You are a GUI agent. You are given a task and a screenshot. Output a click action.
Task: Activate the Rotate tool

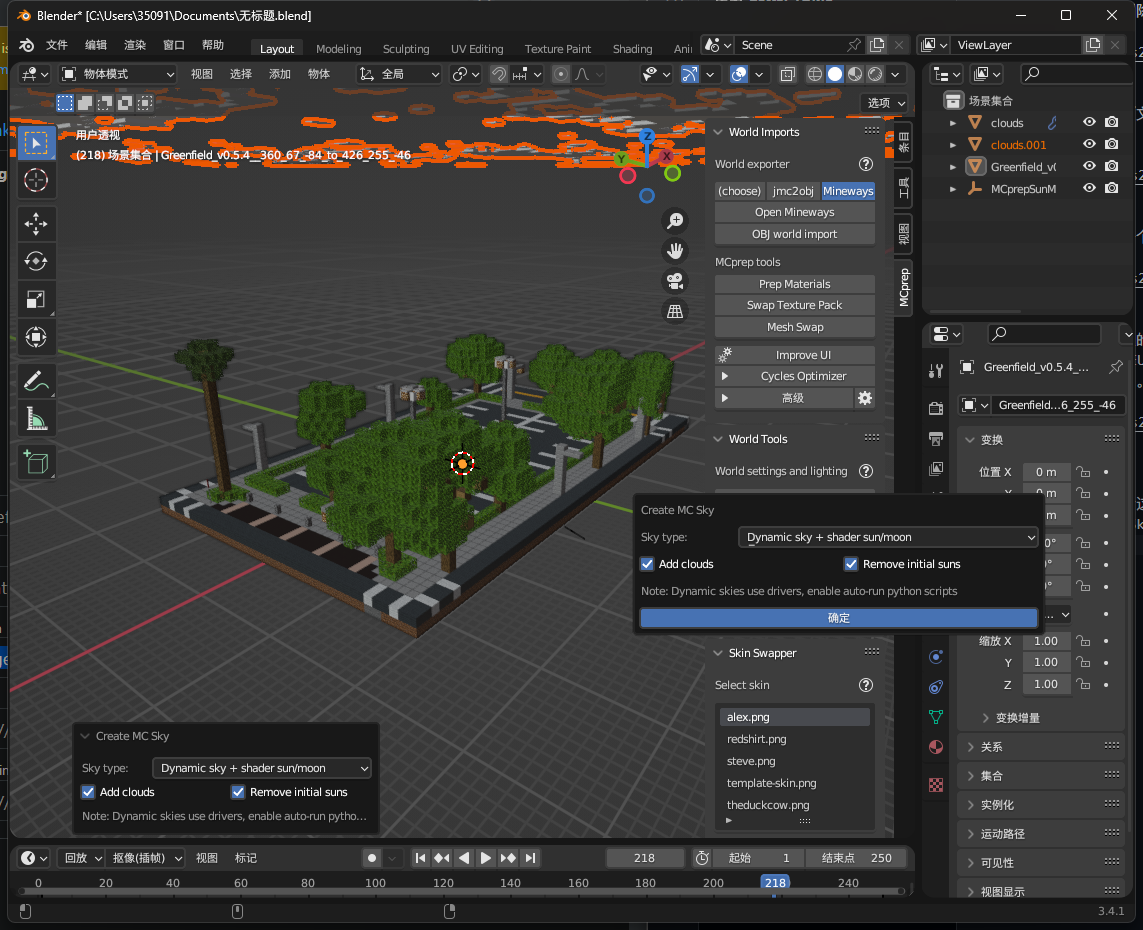click(36, 262)
